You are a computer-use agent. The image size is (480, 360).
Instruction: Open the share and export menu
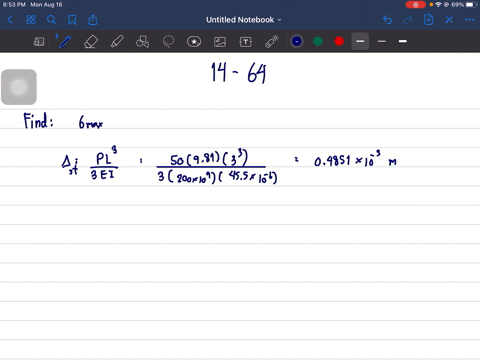(93, 20)
